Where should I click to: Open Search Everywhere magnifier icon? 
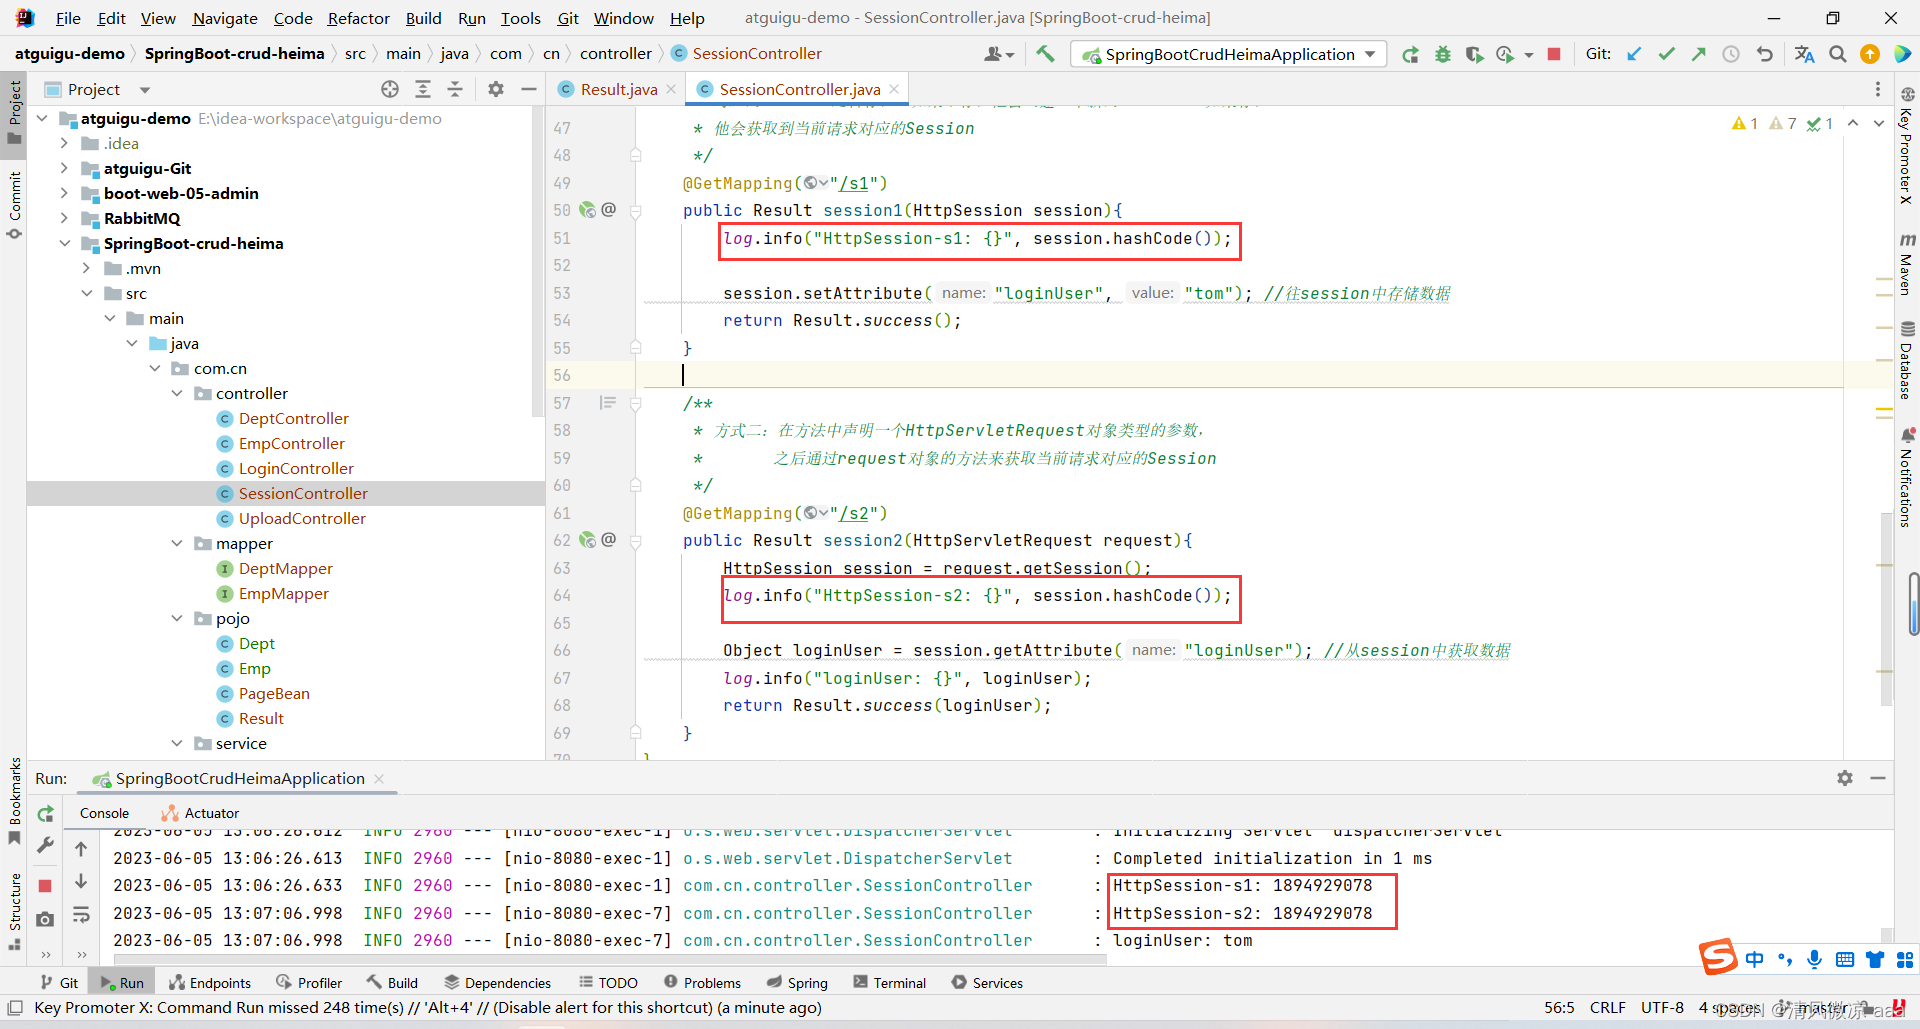coord(1838,54)
